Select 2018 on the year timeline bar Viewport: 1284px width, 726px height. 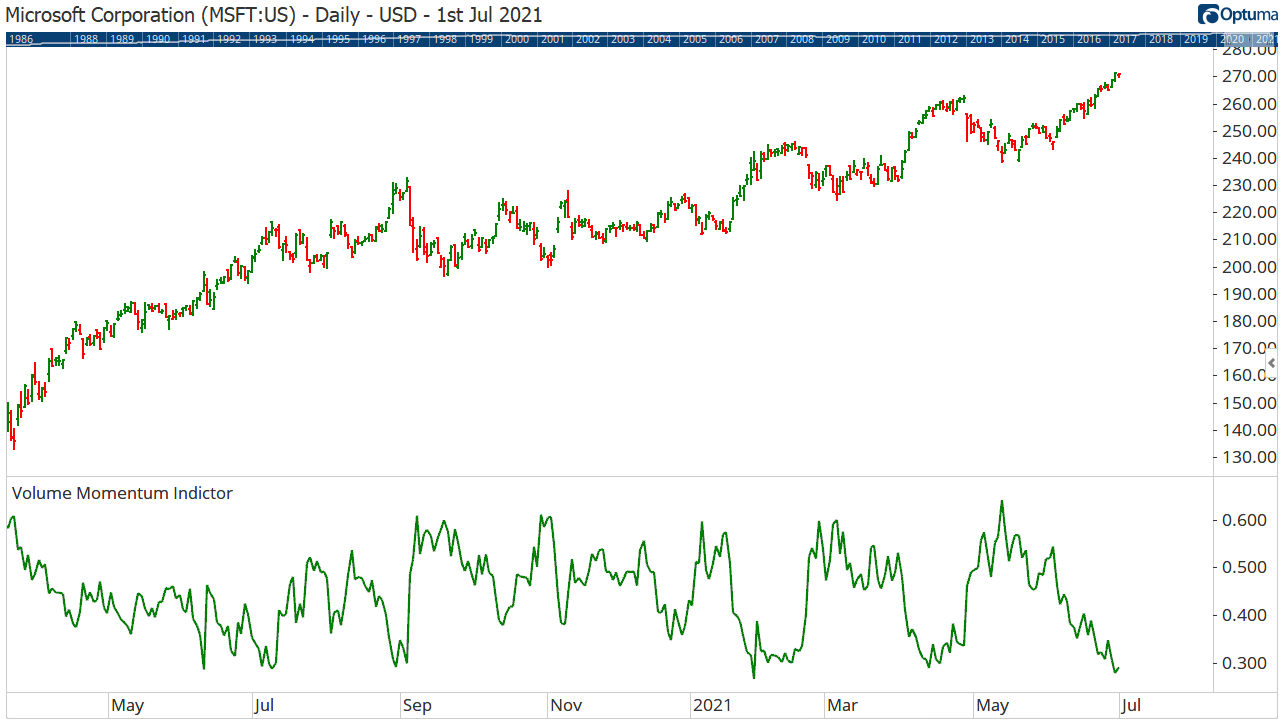(1161, 39)
